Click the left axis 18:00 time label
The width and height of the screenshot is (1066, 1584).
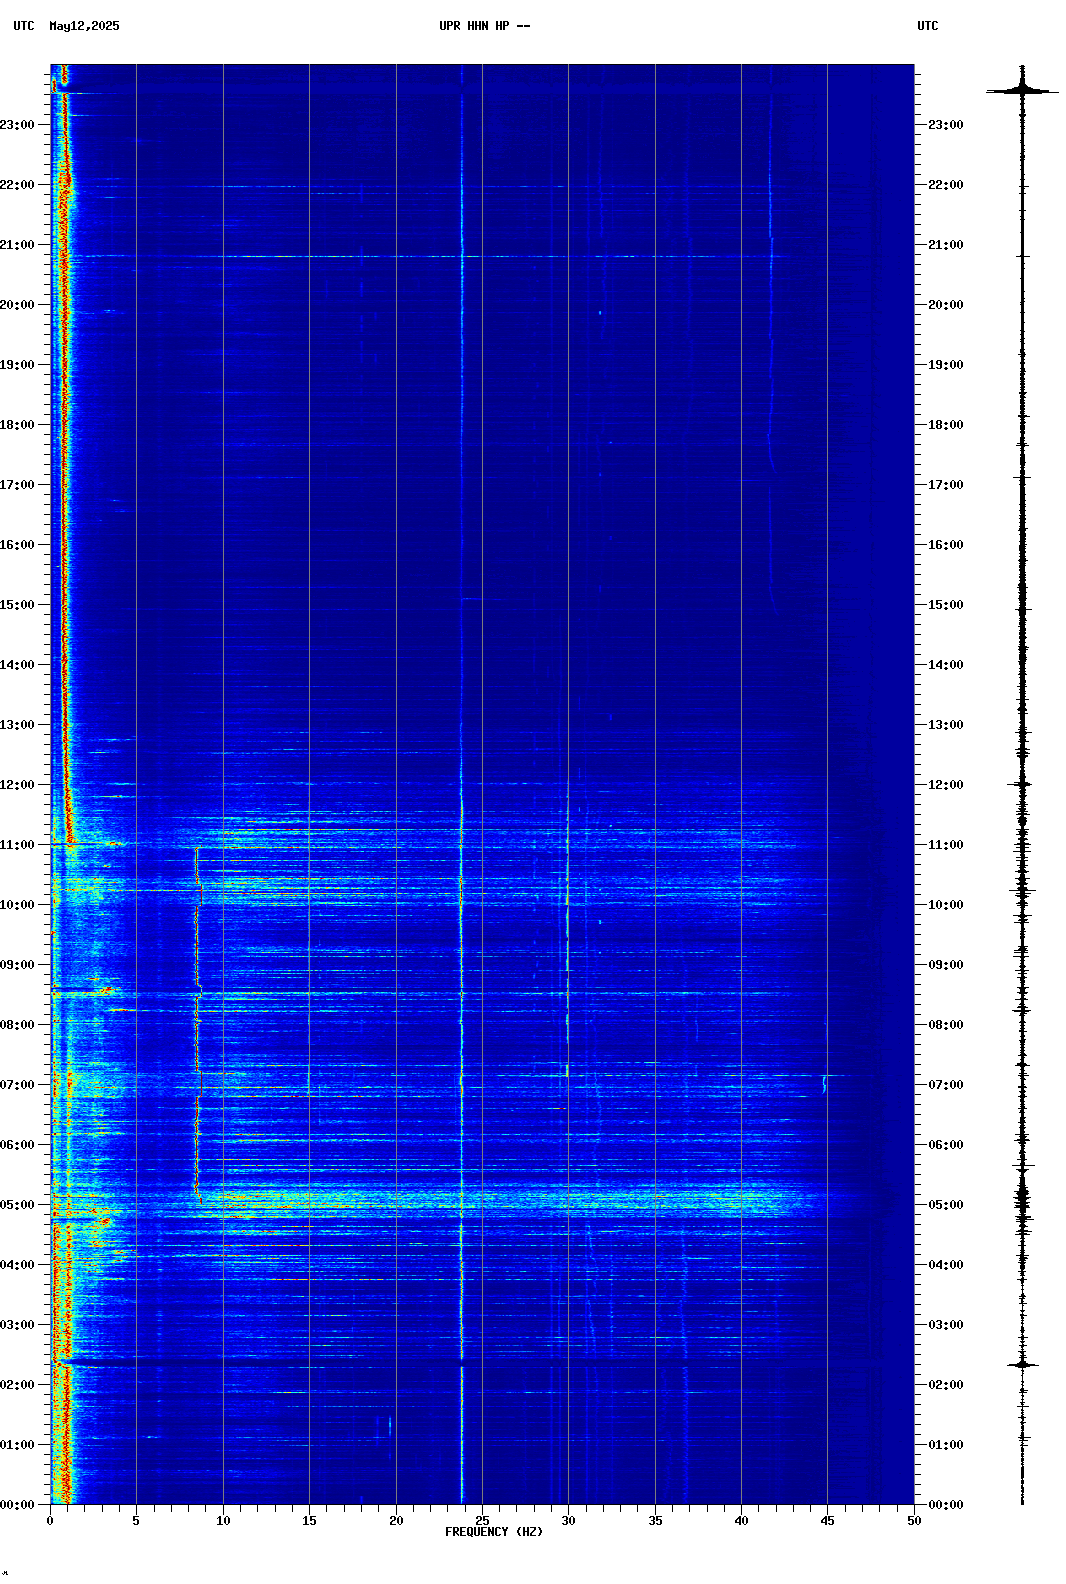[x=17, y=425]
